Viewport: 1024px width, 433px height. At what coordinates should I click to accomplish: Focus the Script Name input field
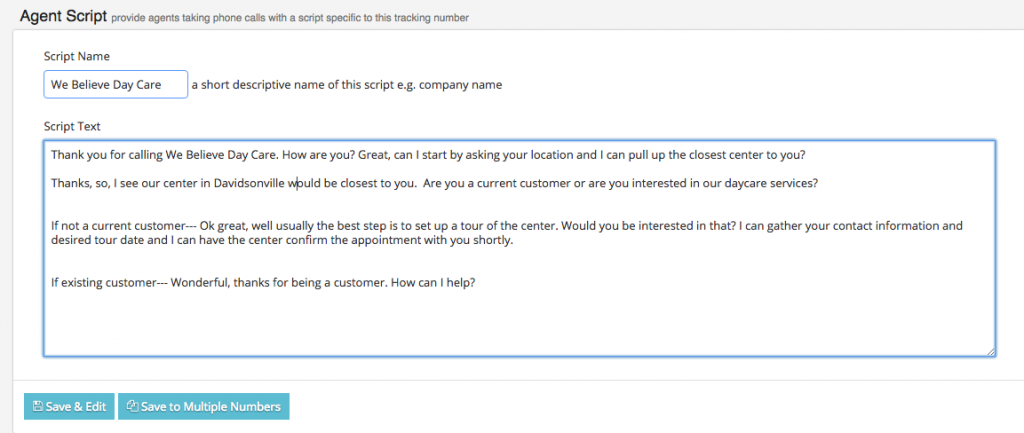click(x=115, y=85)
